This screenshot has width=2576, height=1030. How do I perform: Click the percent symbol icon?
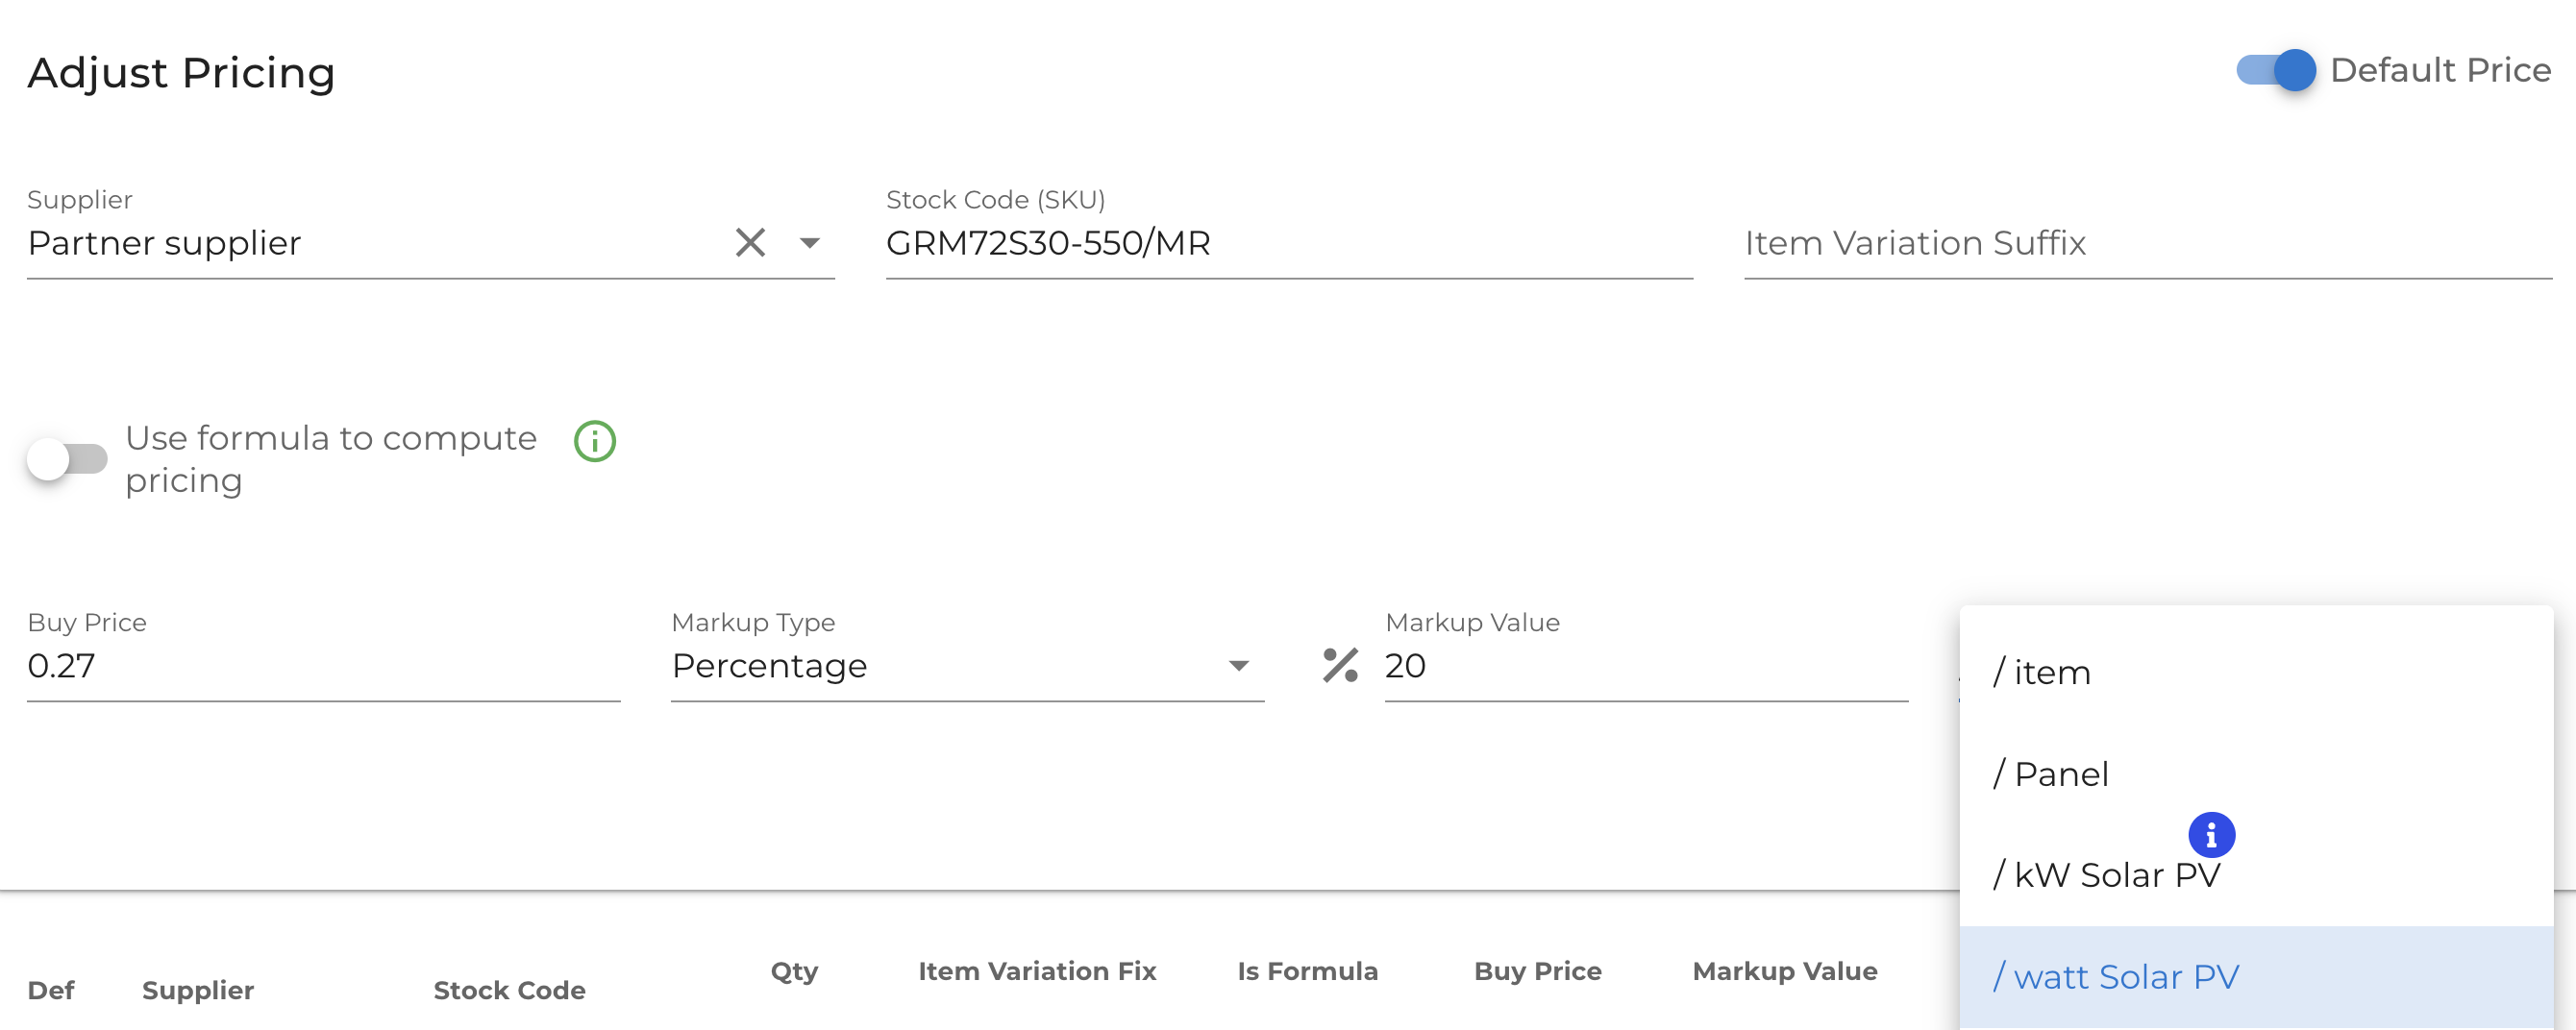pos(1340,665)
